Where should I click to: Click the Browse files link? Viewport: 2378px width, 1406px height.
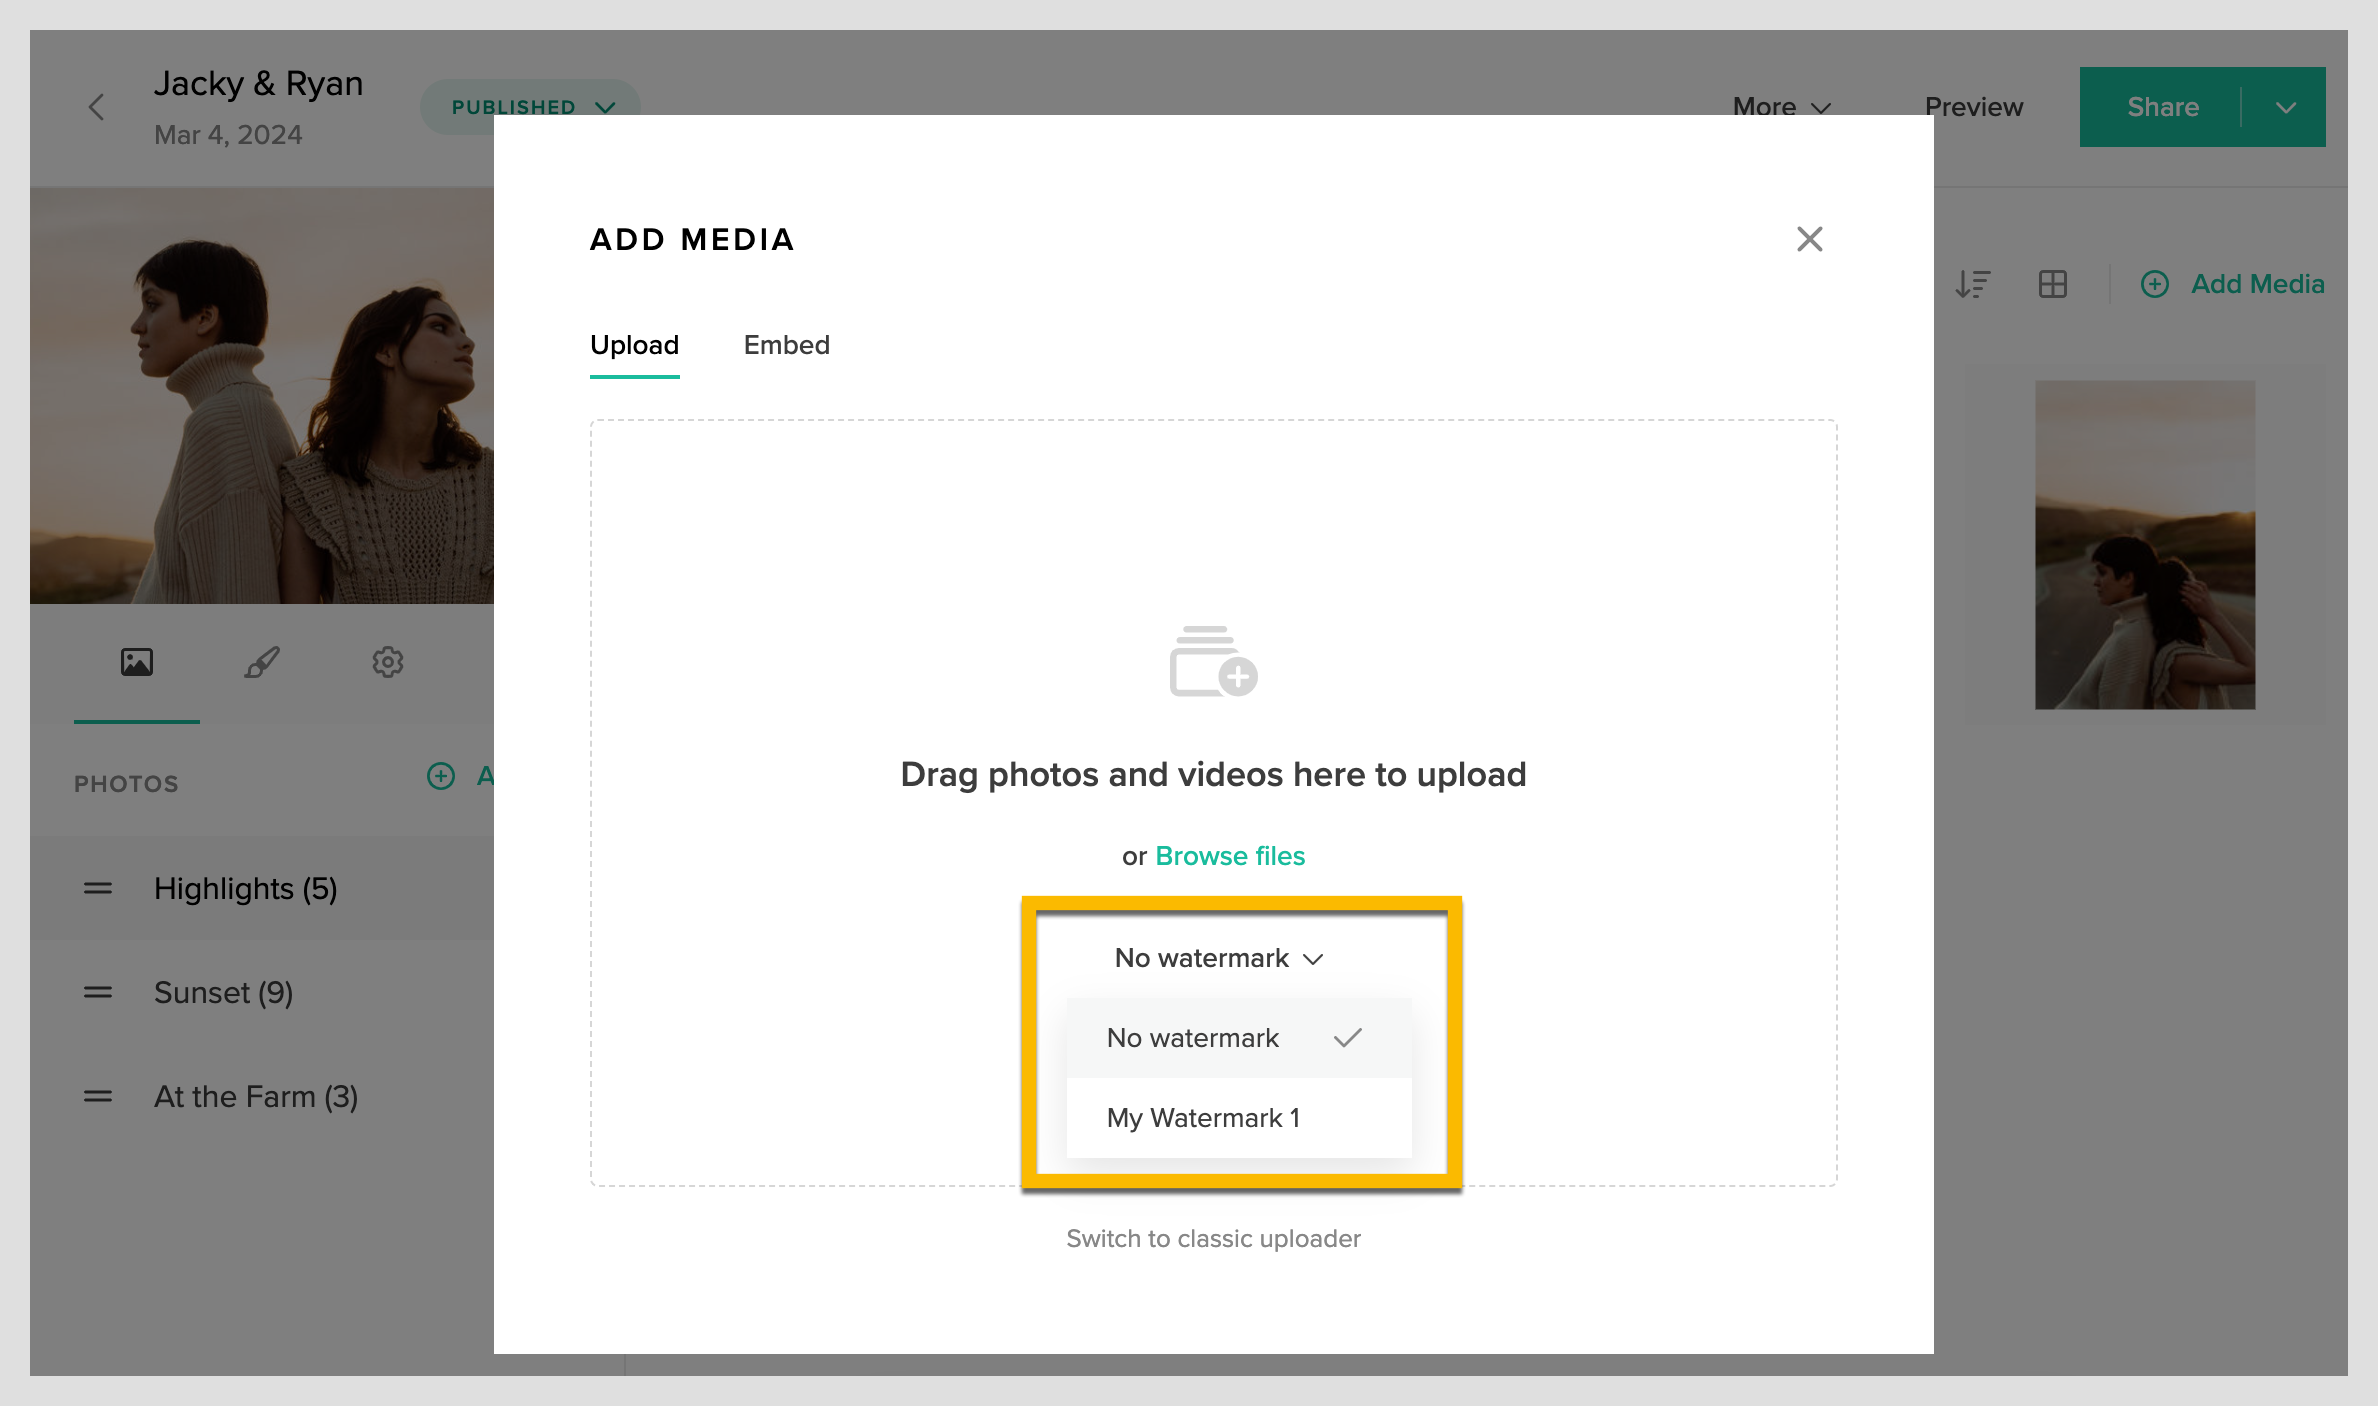pyautogui.click(x=1230, y=856)
